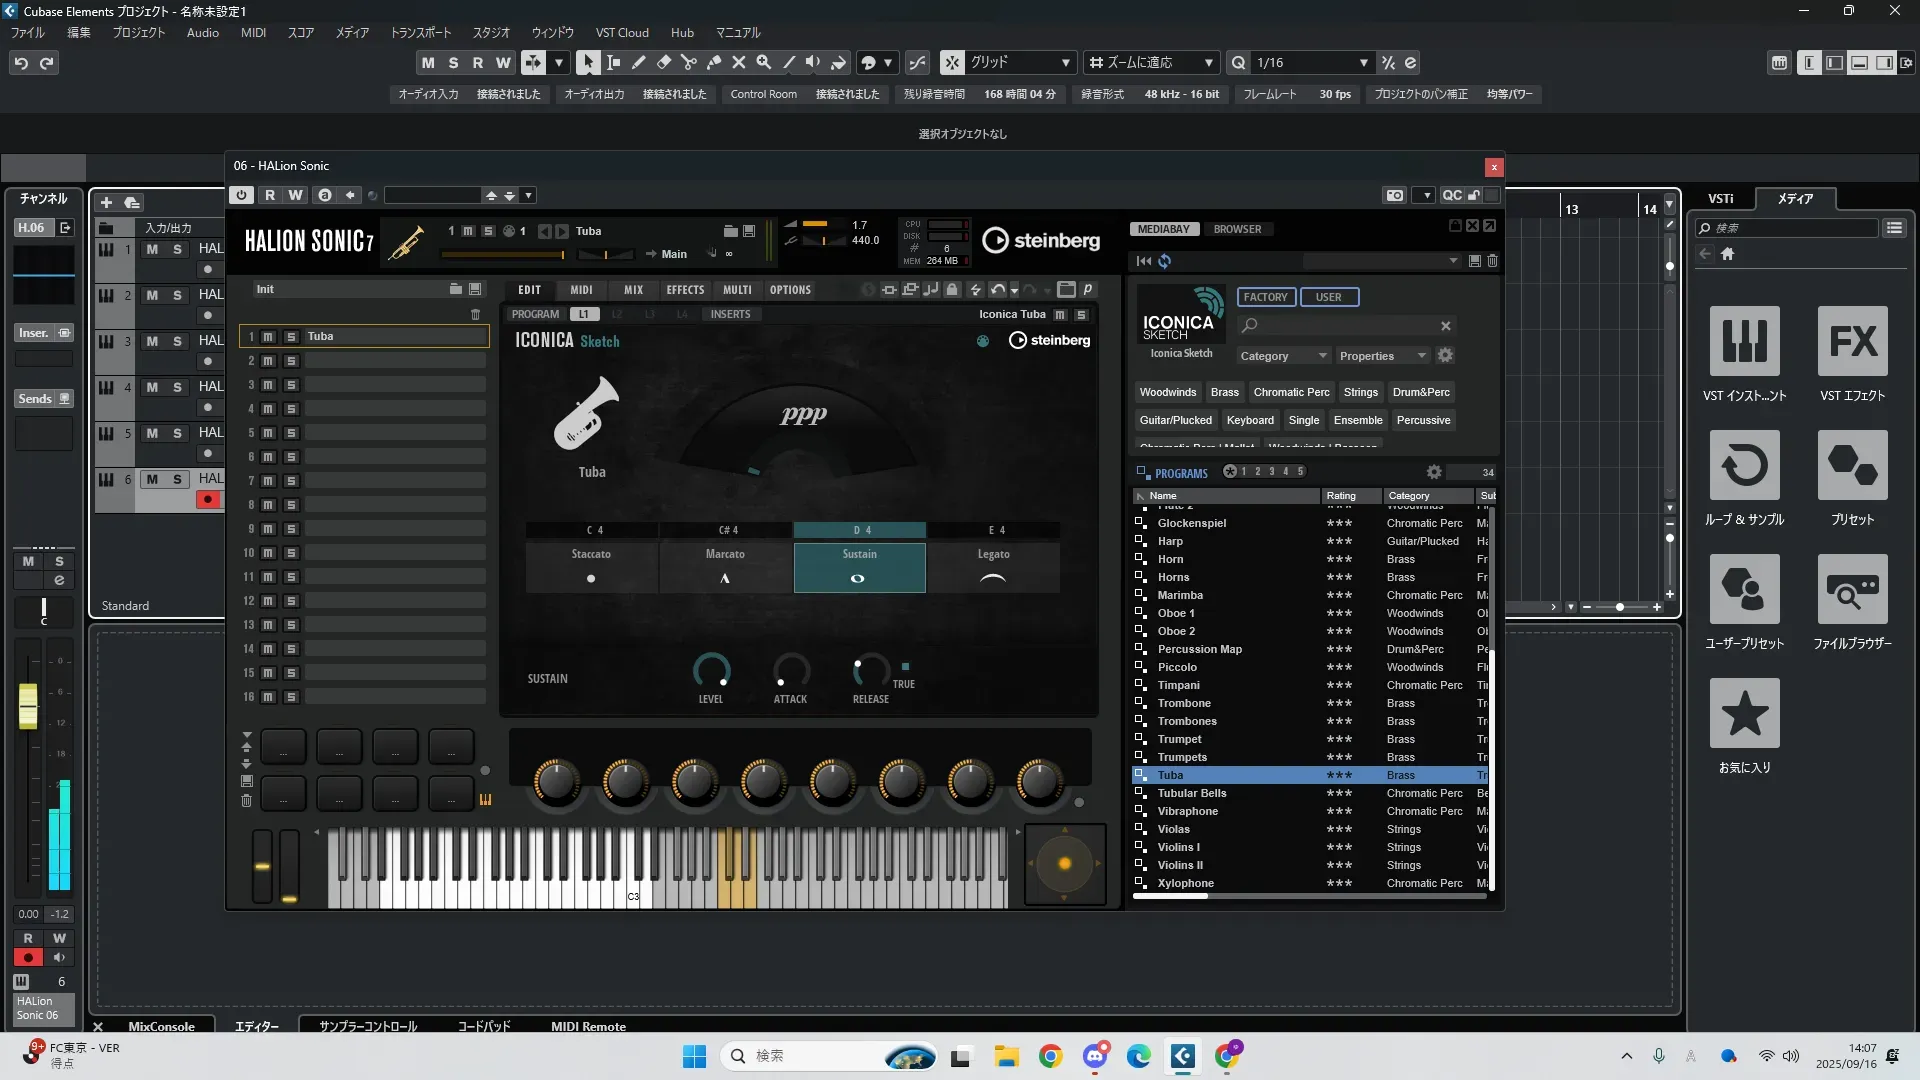Toggle record enable on track 6
Viewport: 1920px width, 1080px height.
click(x=208, y=499)
